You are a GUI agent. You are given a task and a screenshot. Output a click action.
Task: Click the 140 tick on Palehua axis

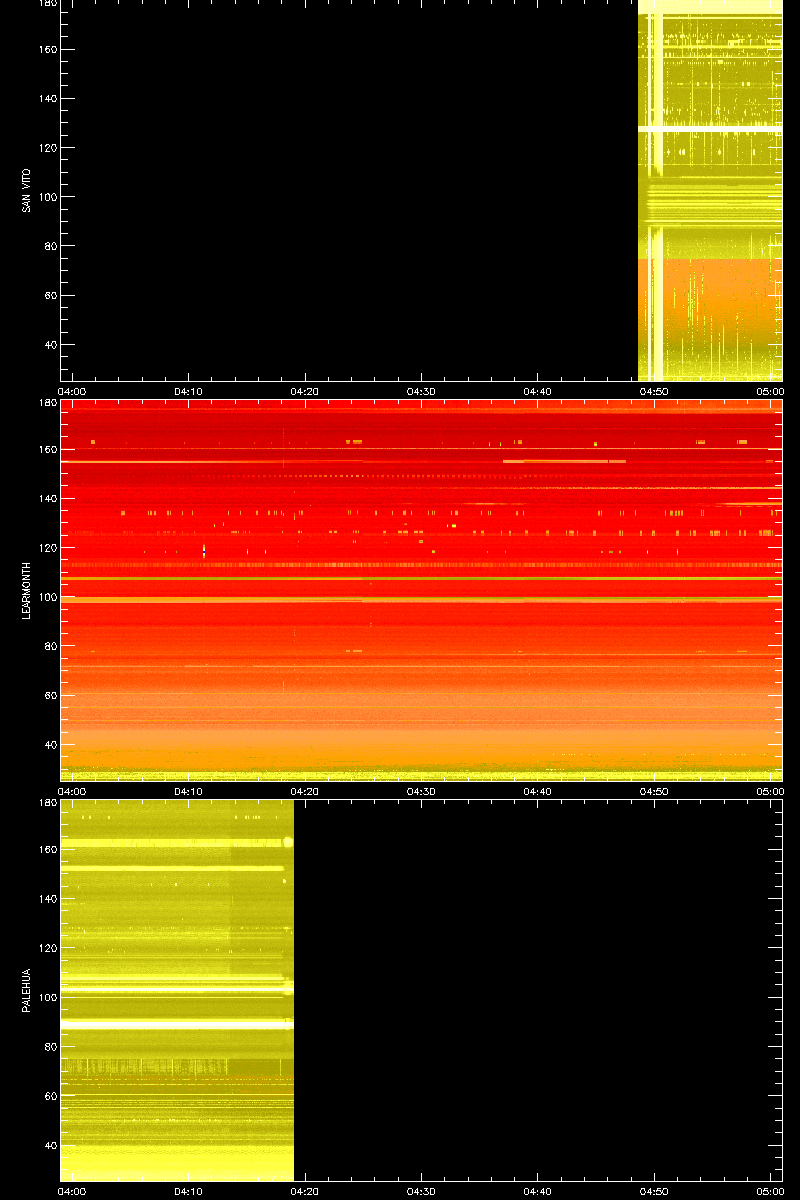47,899
